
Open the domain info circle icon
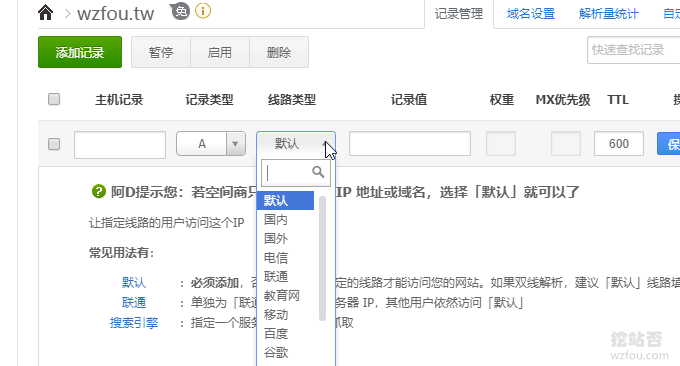203,11
